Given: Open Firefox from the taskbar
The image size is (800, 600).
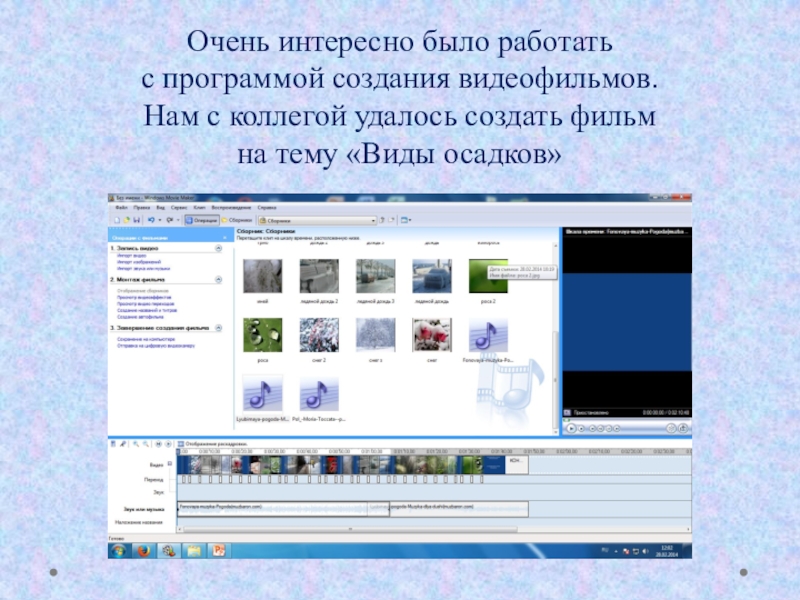Looking at the screenshot, I should point(143,551).
